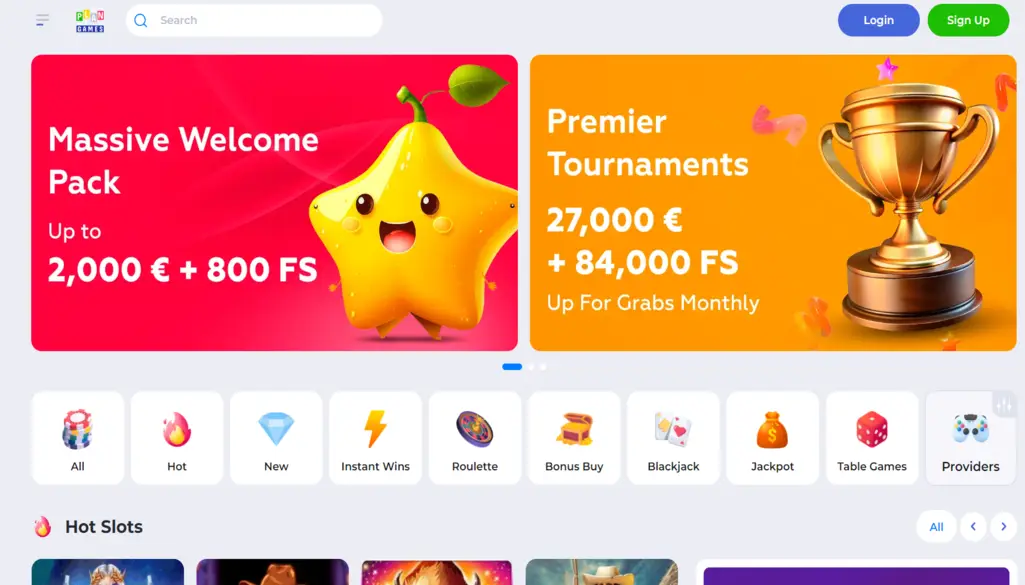Select the Bonus Buy treasure chest
The height and width of the screenshot is (585, 1025).
574,438
